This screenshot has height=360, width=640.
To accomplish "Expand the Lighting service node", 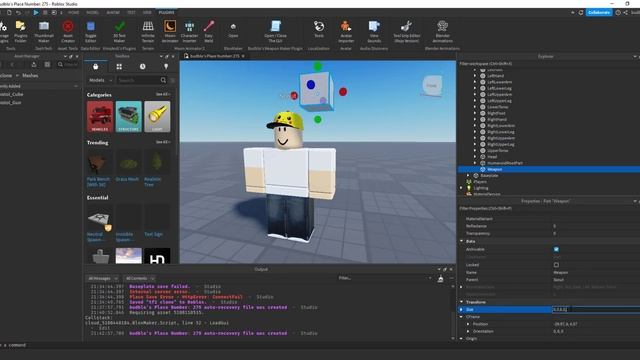I will click(462, 188).
